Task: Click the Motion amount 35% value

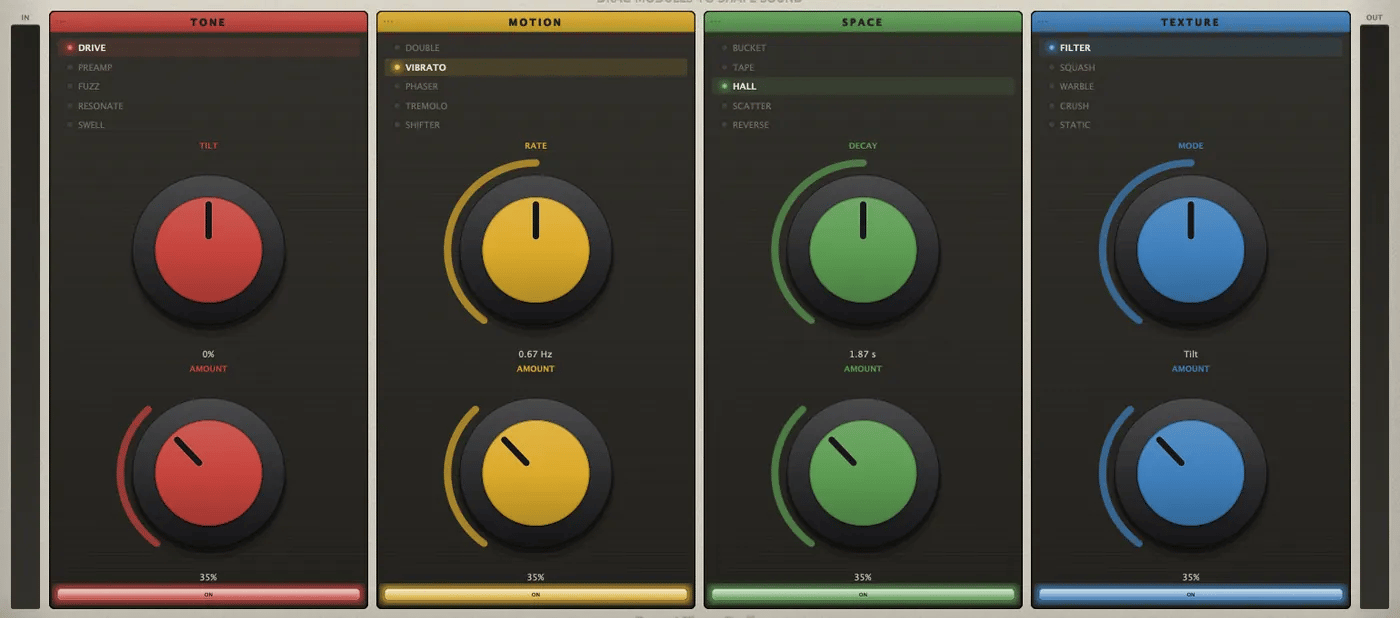Action: coord(536,577)
